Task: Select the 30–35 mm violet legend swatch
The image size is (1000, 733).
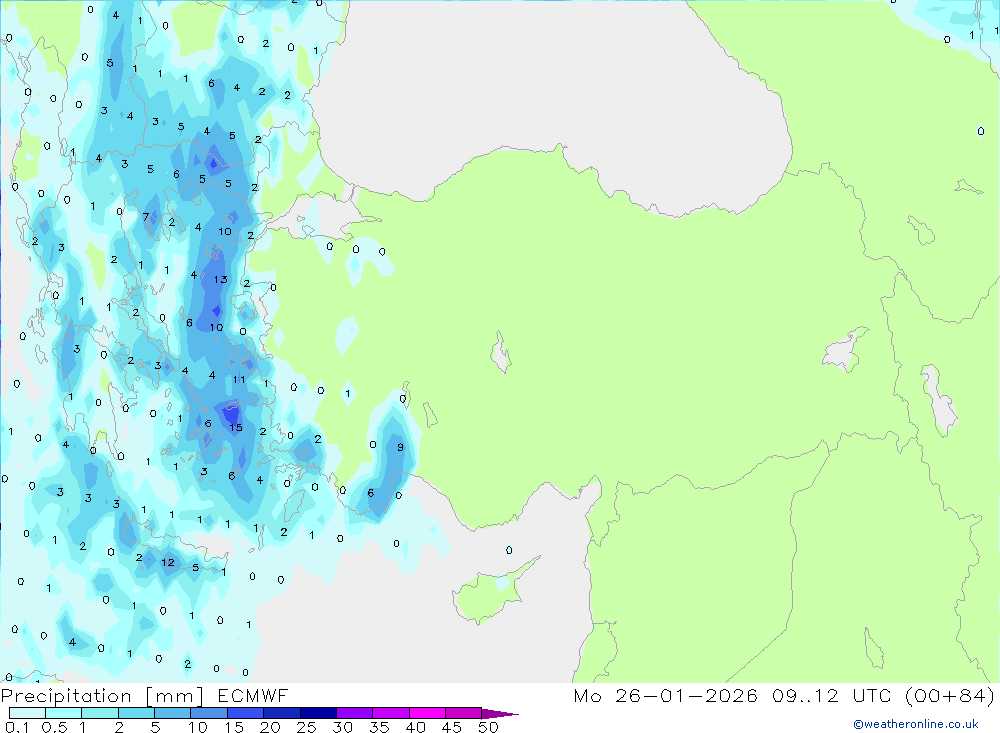Action: click(355, 713)
